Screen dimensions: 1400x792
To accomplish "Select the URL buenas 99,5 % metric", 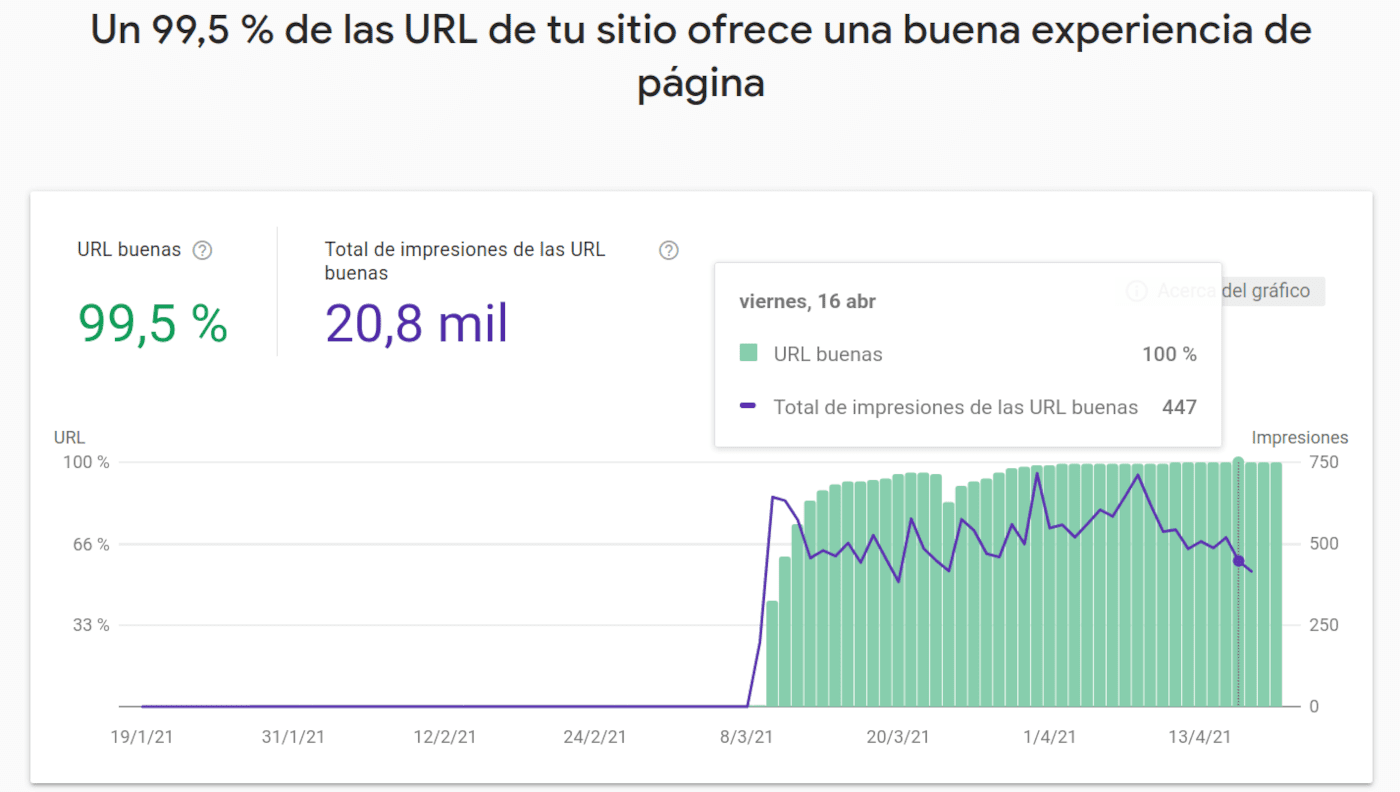I will [153, 323].
